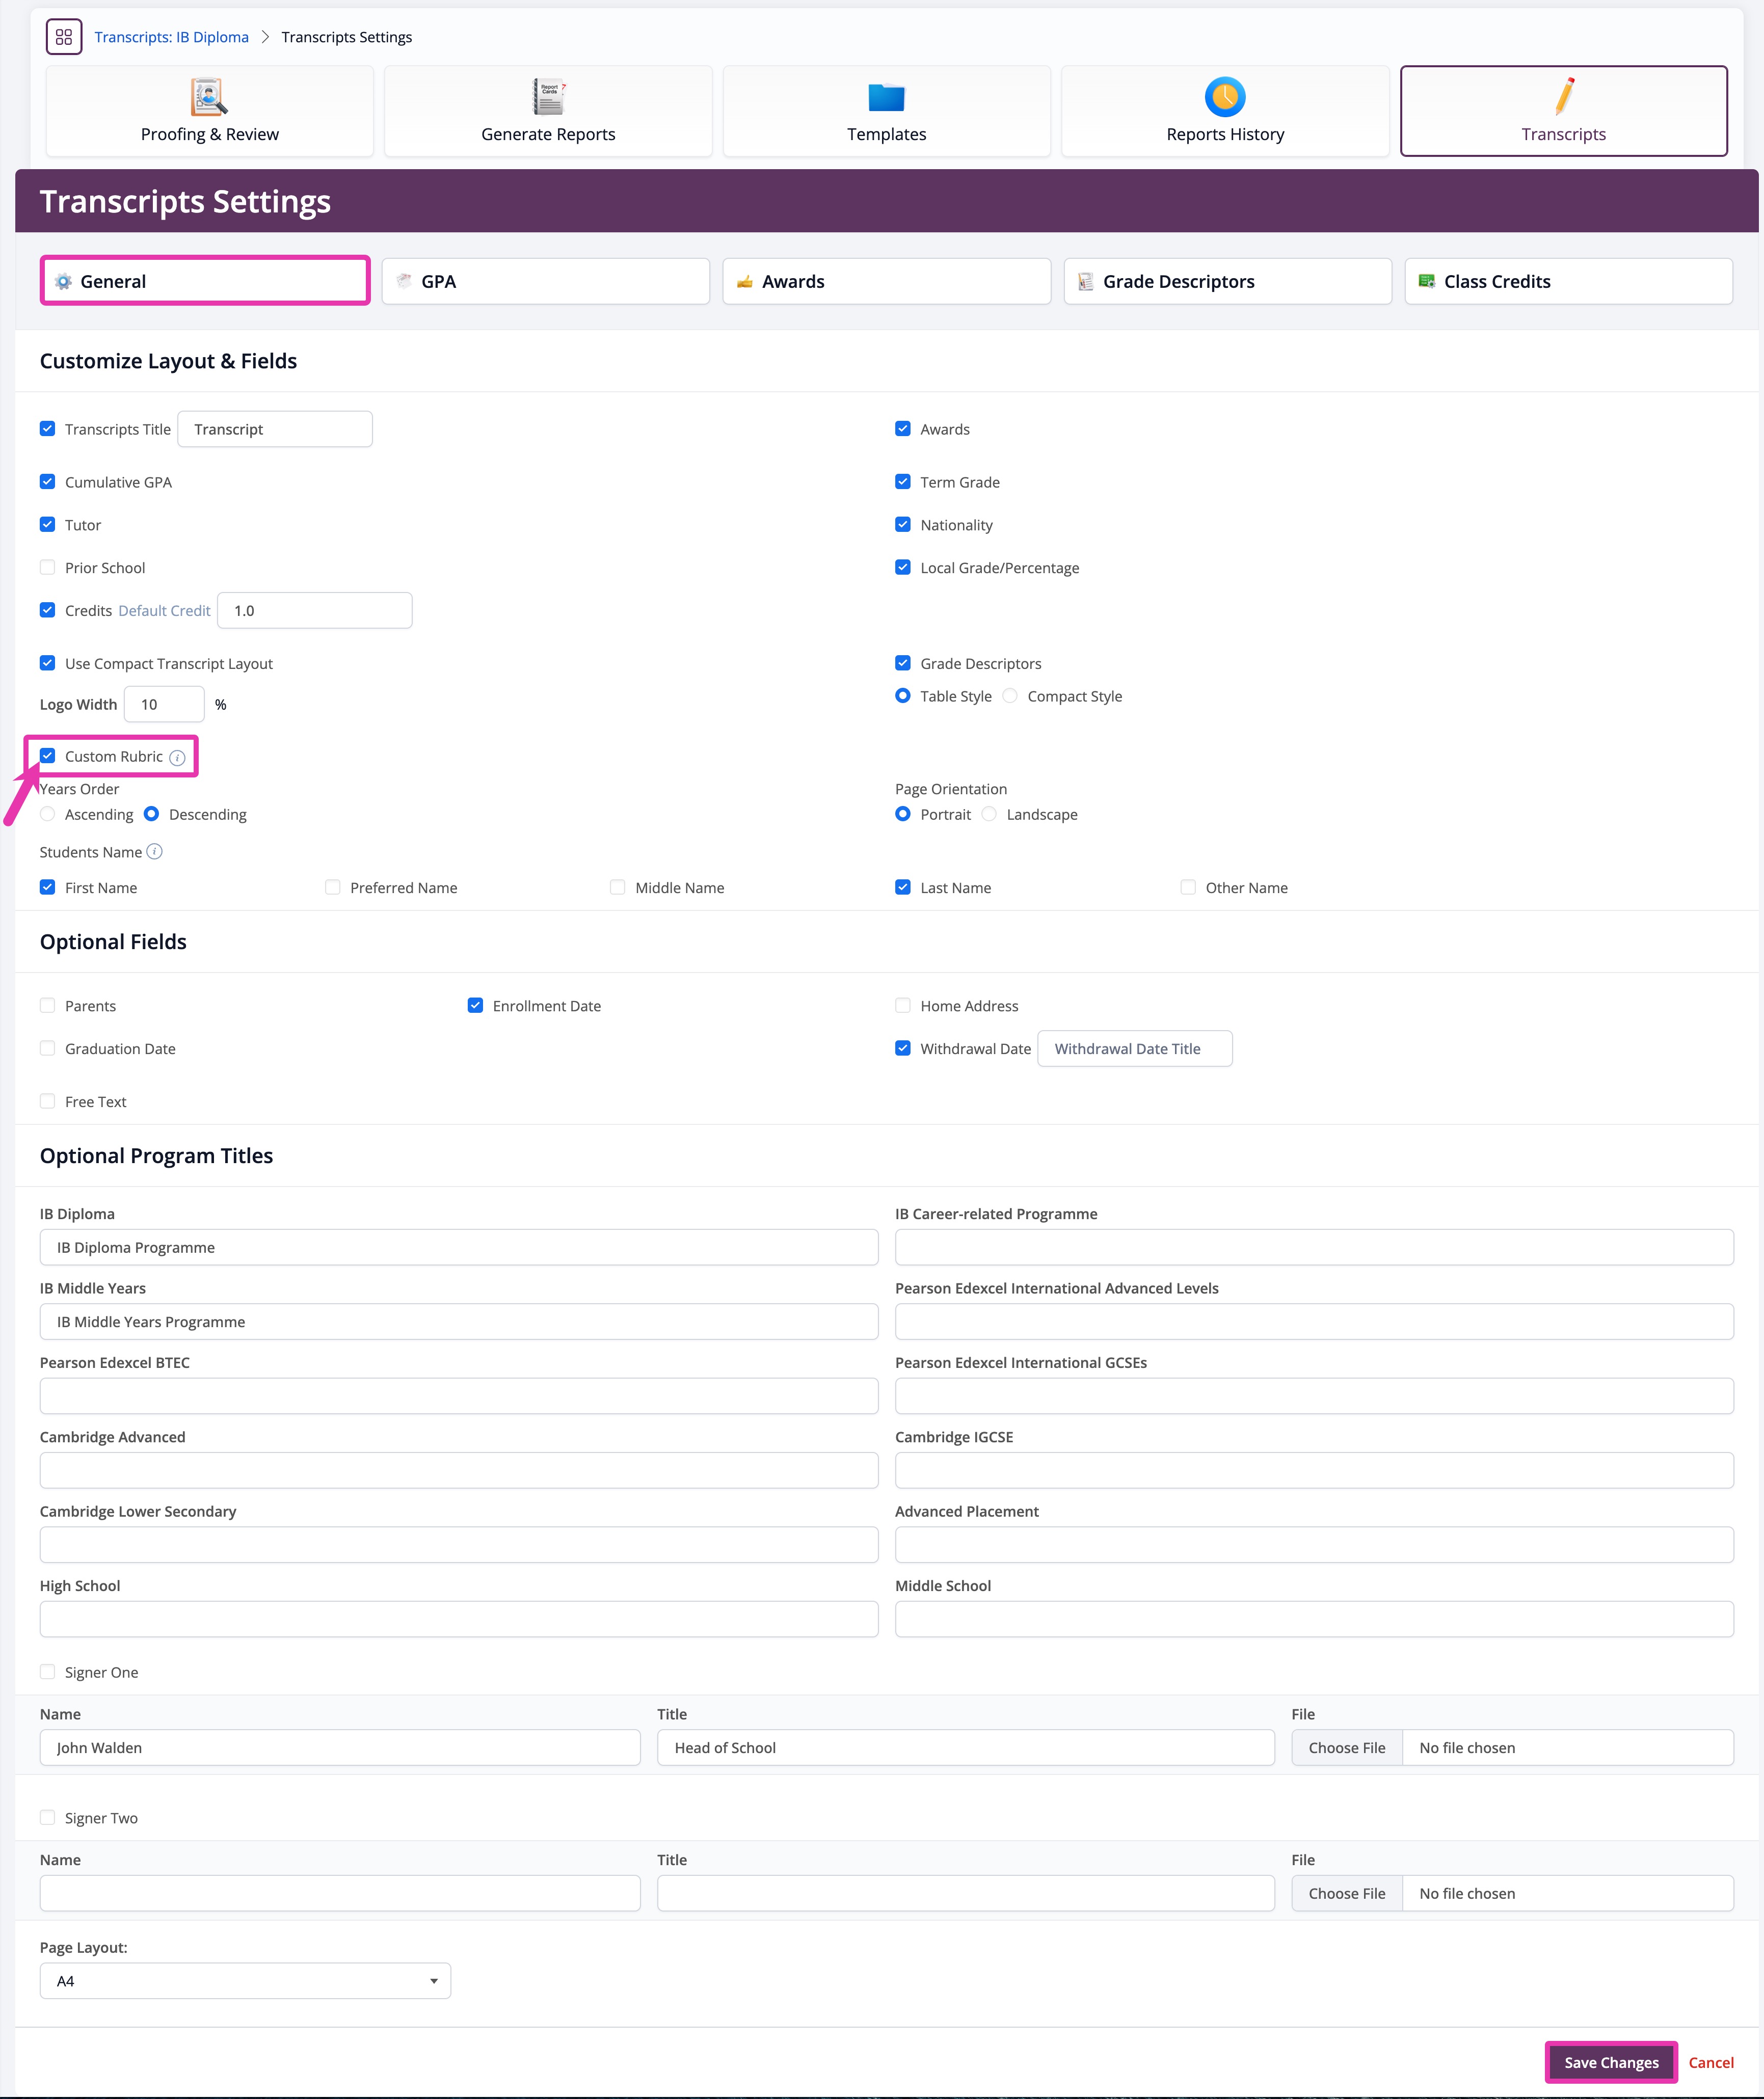1764x2099 pixels.
Task: Edit the Withdrawal Date Title field
Action: [x=1134, y=1048]
